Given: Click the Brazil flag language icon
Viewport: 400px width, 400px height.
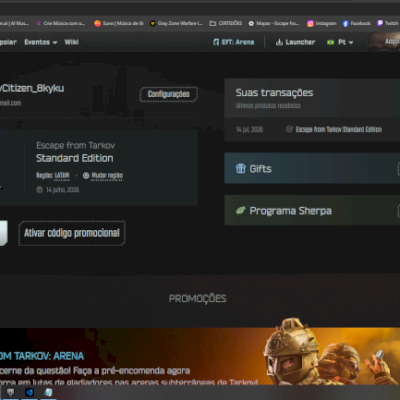Looking at the screenshot, I should [330, 42].
